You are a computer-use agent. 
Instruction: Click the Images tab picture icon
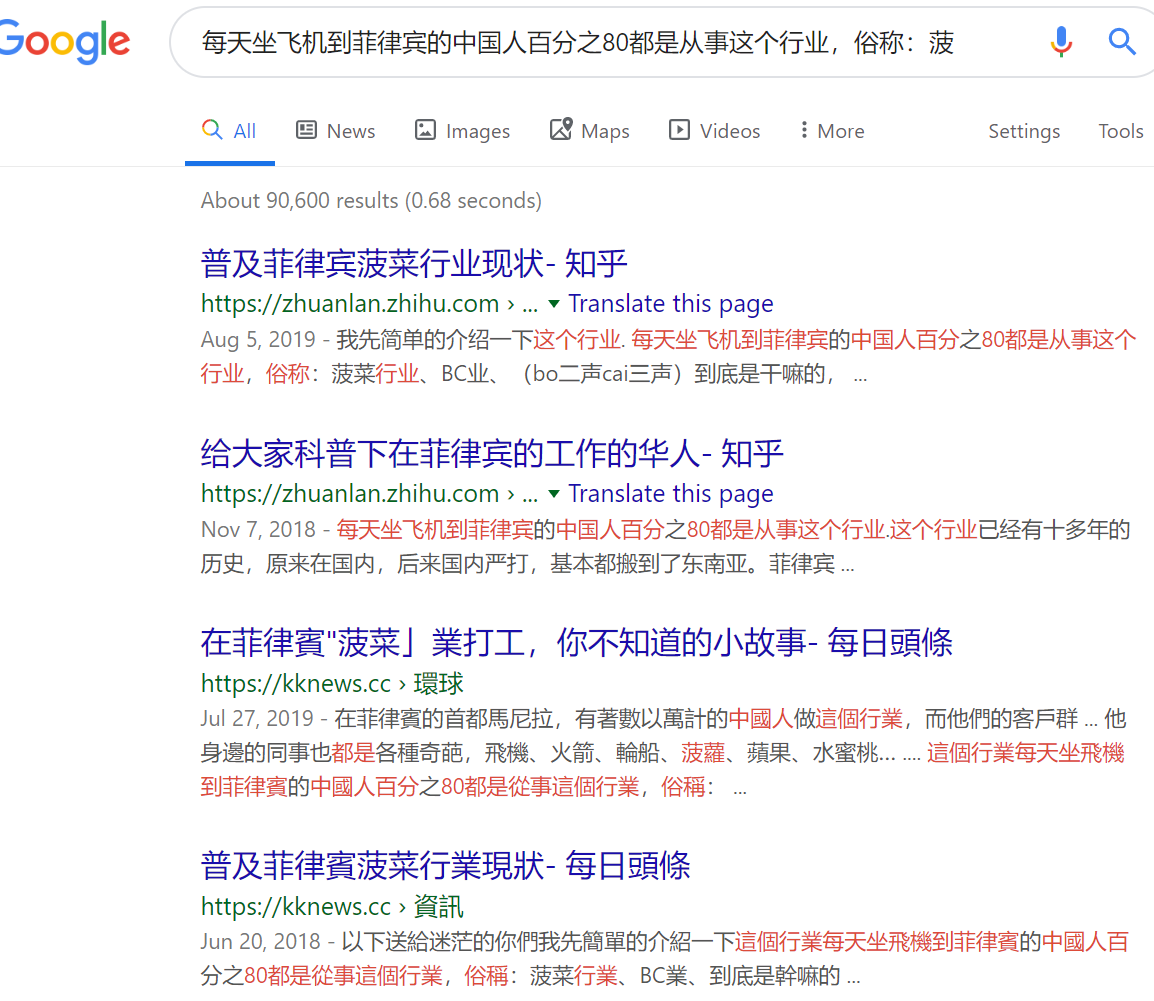coord(425,130)
